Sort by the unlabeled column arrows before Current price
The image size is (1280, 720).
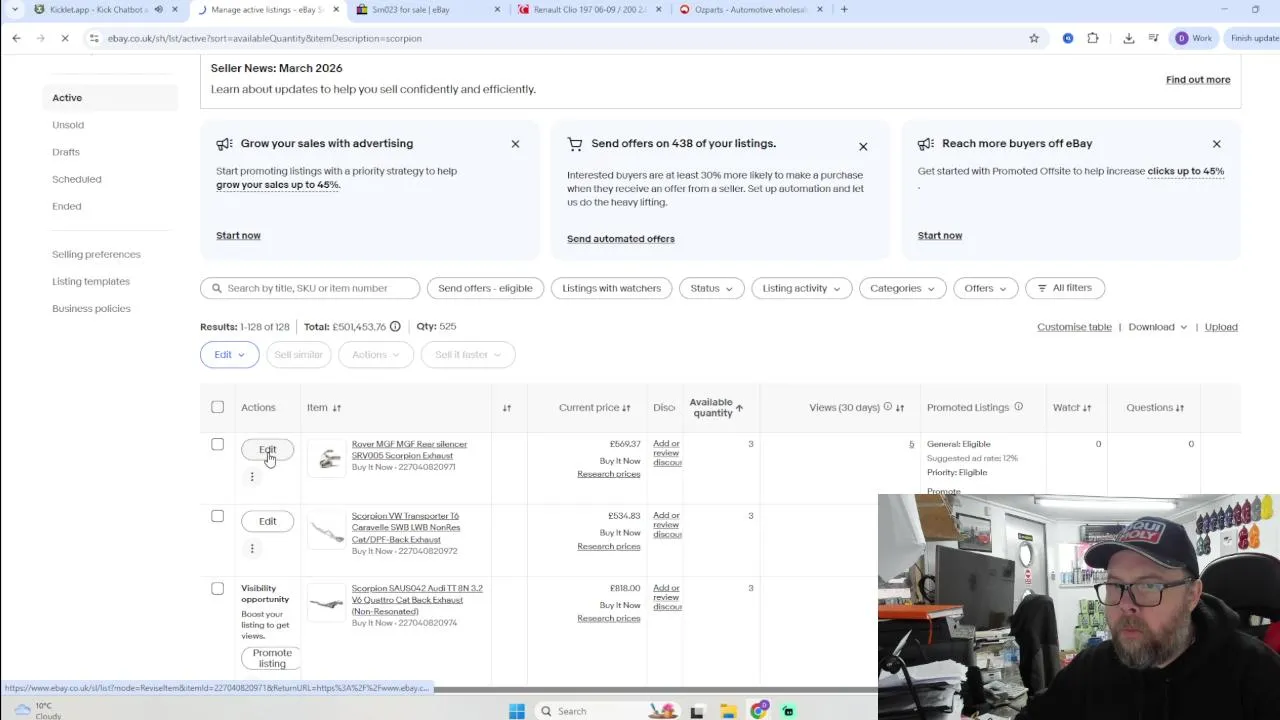pos(507,408)
